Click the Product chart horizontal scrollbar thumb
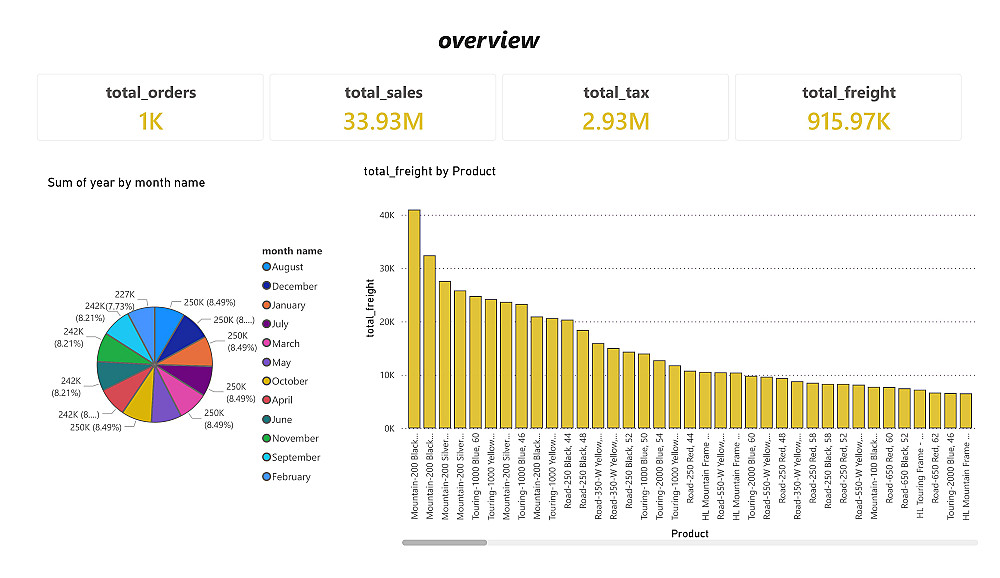 click(444, 542)
